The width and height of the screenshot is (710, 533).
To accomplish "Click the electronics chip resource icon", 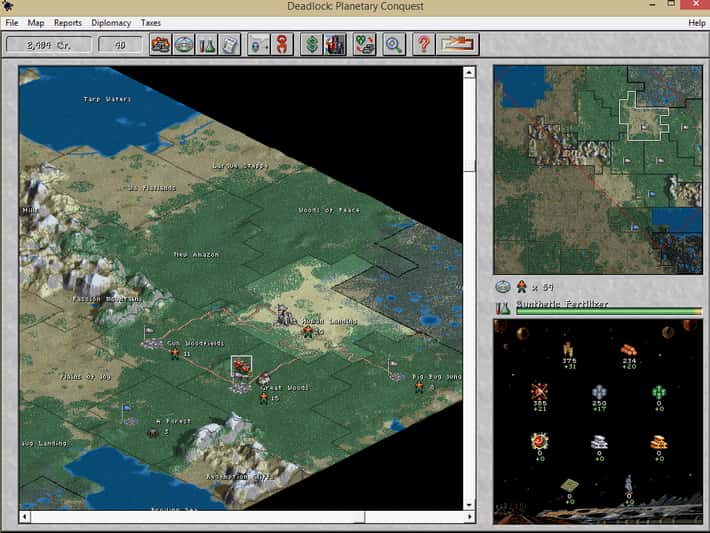I will (569, 486).
